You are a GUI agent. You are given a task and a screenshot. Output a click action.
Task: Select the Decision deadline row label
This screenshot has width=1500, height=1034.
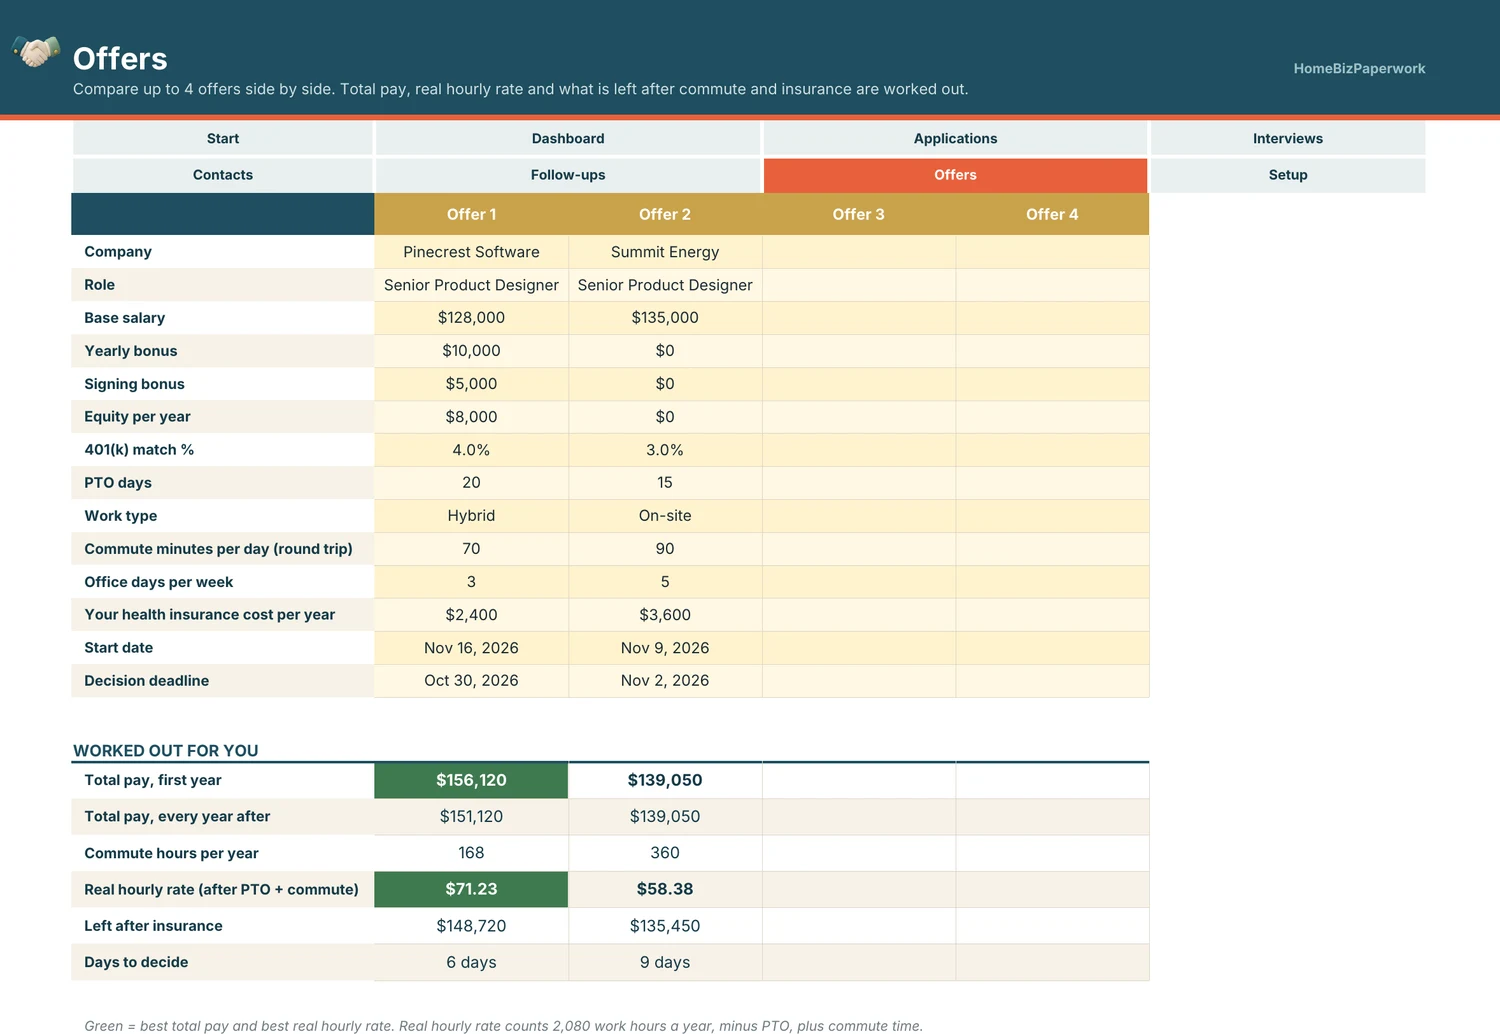[146, 681]
